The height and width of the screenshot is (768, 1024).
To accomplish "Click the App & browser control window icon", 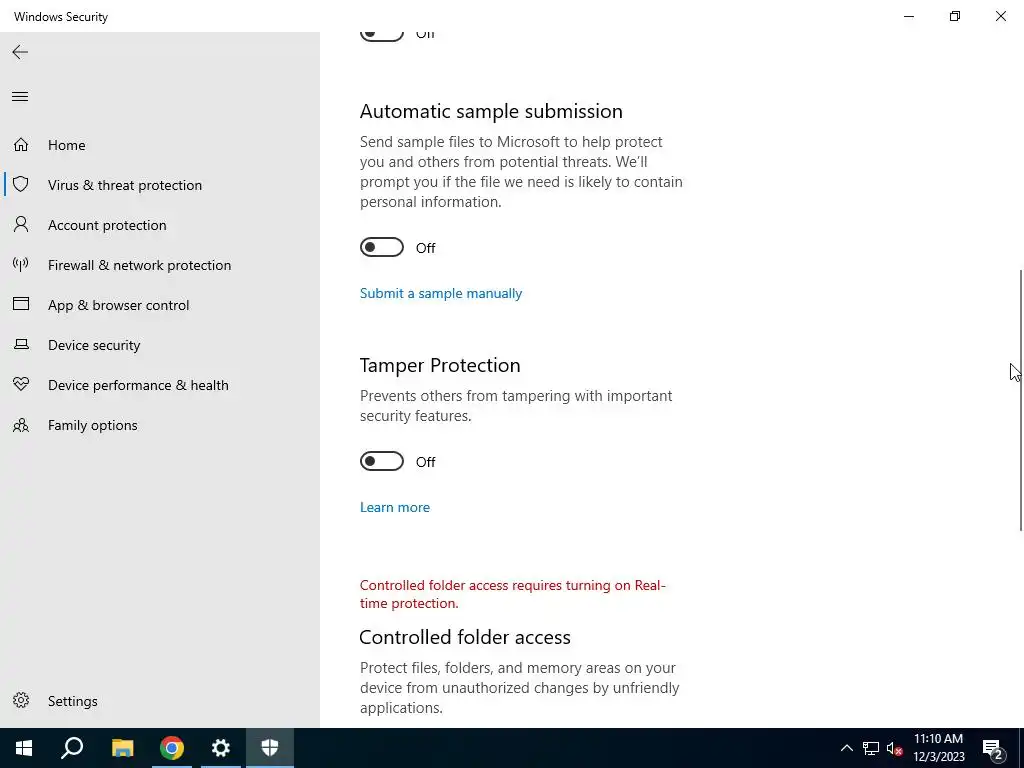I will [x=21, y=304].
